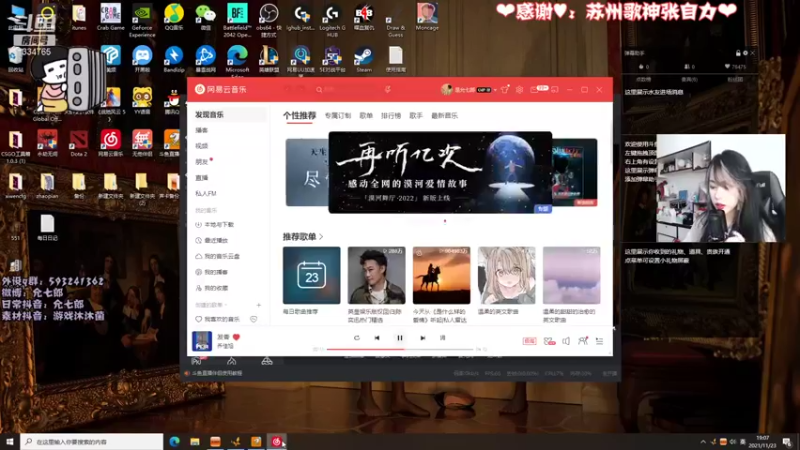Image resolution: width=800 pixels, height=450 pixels.
Task: Go back to the previous track
Action: pos(377,338)
